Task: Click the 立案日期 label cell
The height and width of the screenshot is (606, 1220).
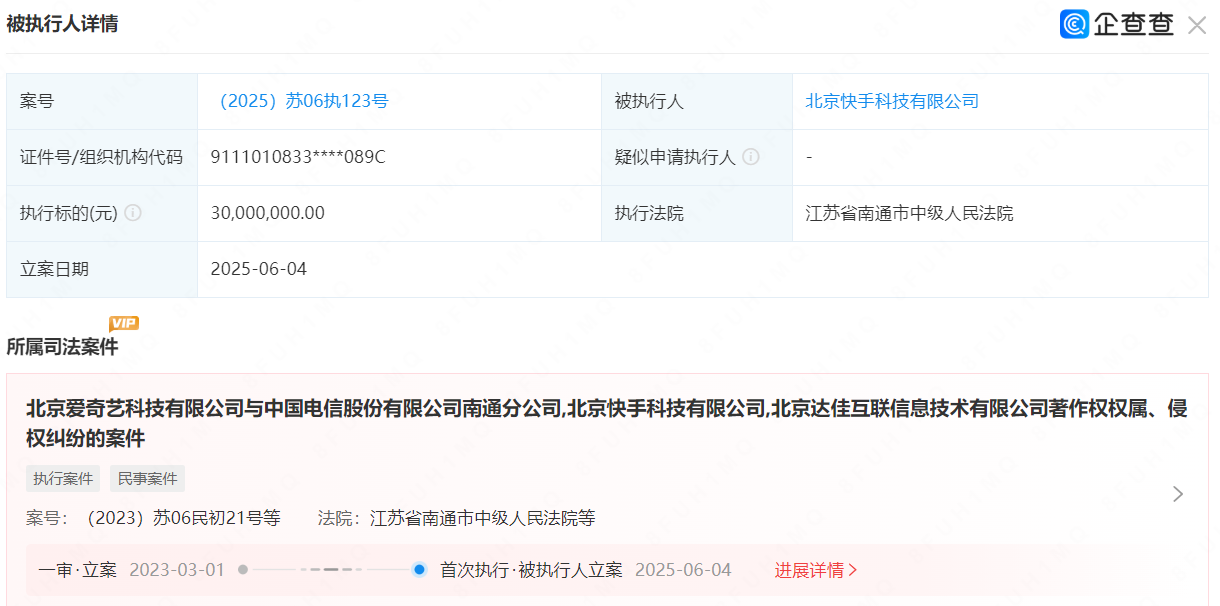Action: pos(102,269)
